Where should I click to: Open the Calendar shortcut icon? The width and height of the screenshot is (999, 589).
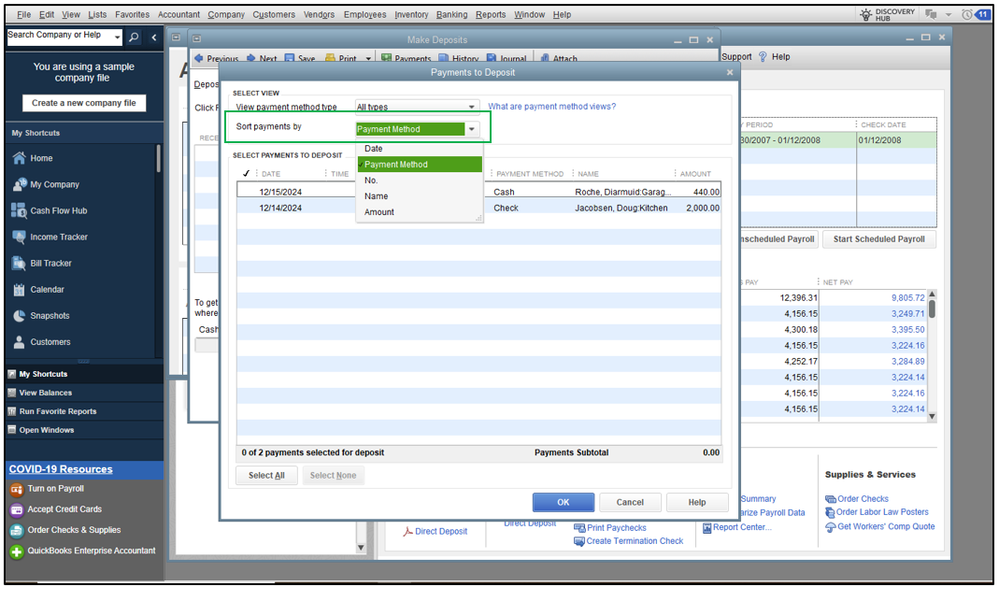click(x=19, y=289)
